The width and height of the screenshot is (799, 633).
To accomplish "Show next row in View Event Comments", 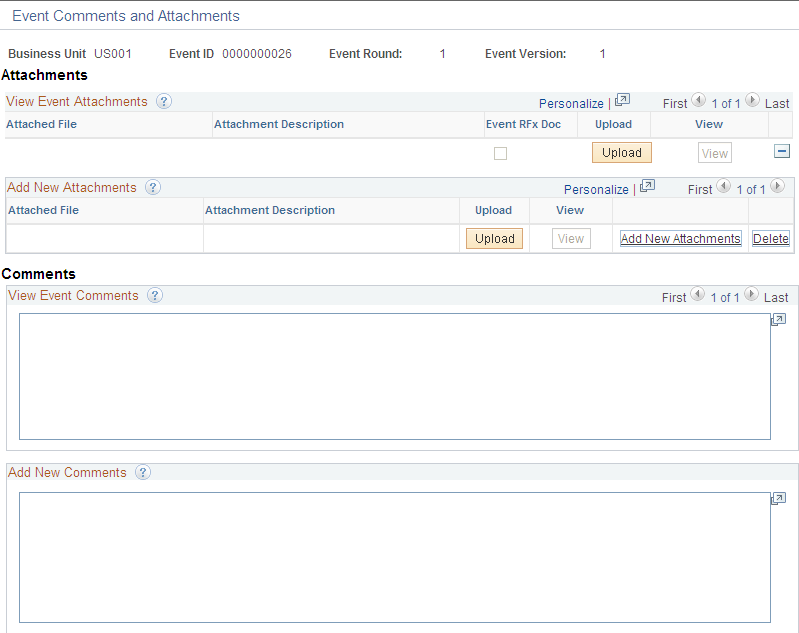I will (751, 294).
